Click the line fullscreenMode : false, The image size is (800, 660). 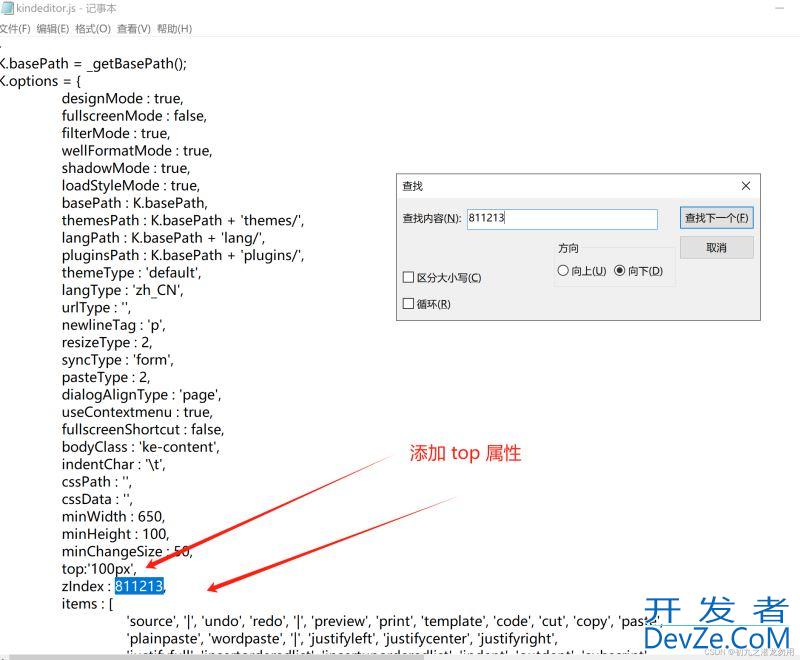pyautogui.click(x=134, y=116)
